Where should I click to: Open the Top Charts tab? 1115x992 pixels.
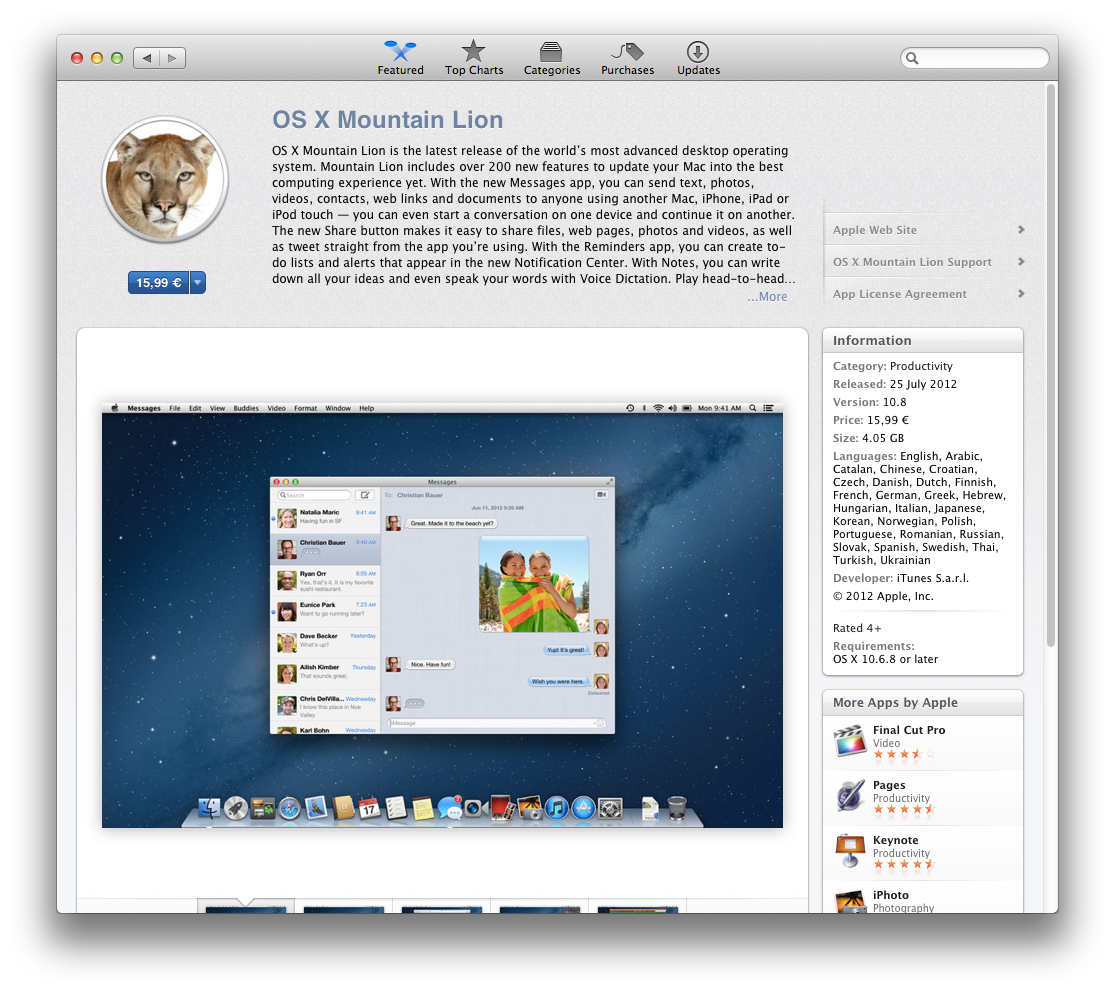coord(474,58)
